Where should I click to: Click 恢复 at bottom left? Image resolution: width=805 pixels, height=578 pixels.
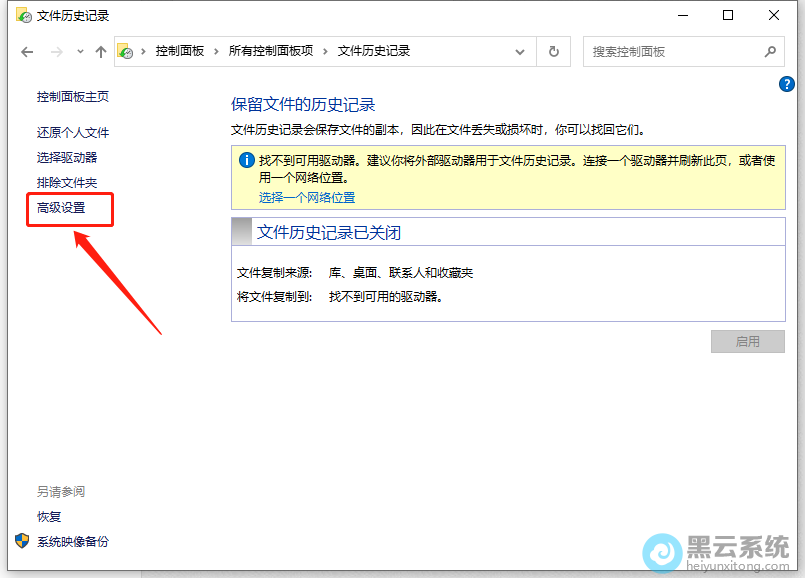click(50, 516)
